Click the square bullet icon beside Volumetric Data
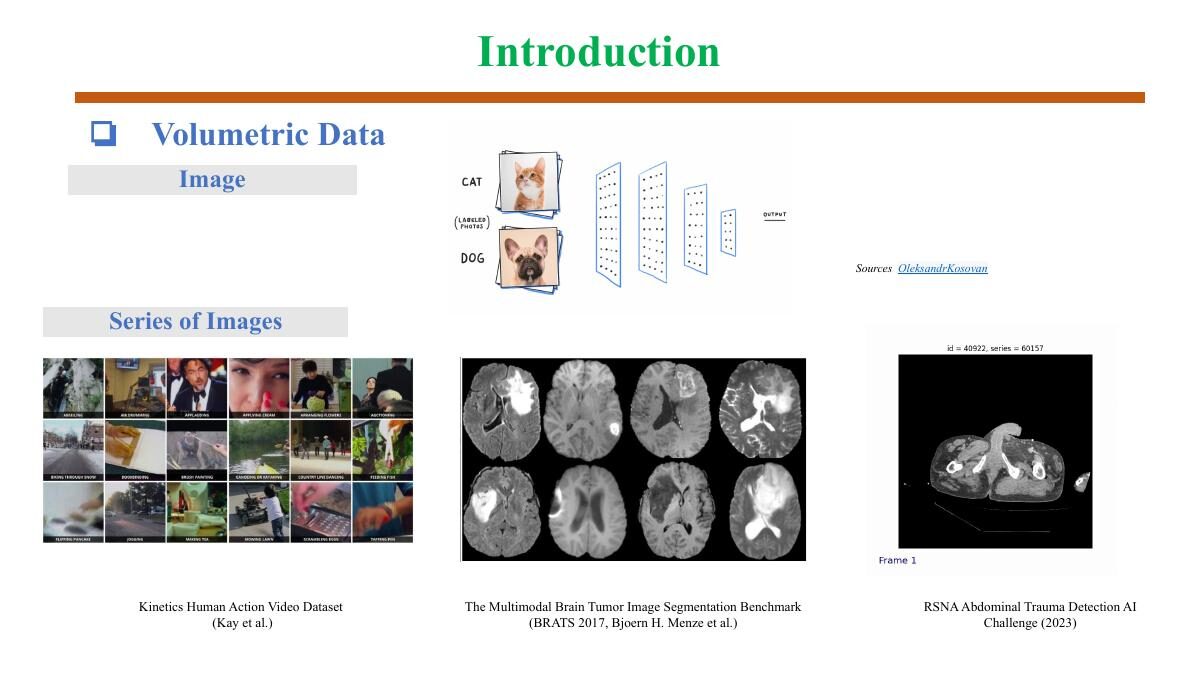 pyautogui.click(x=103, y=133)
